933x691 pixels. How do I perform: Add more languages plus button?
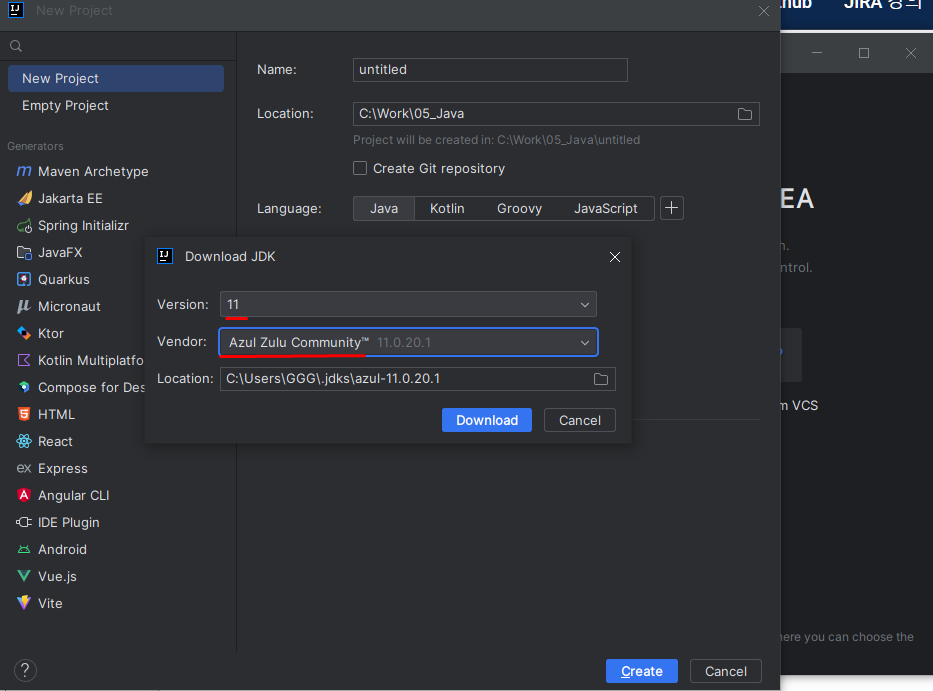coord(672,208)
